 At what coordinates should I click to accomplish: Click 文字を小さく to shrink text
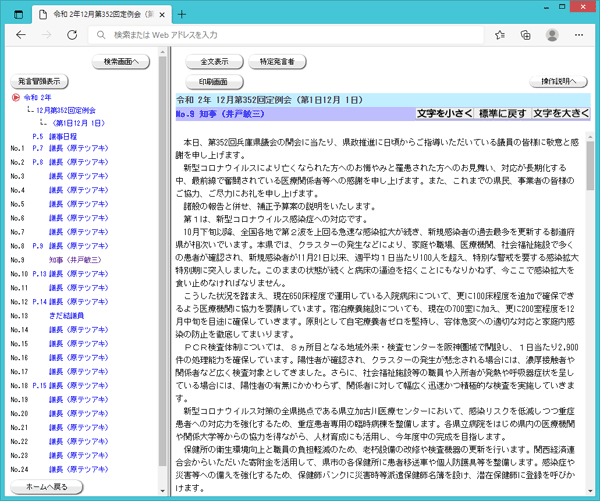pyautogui.click(x=445, y=114)
